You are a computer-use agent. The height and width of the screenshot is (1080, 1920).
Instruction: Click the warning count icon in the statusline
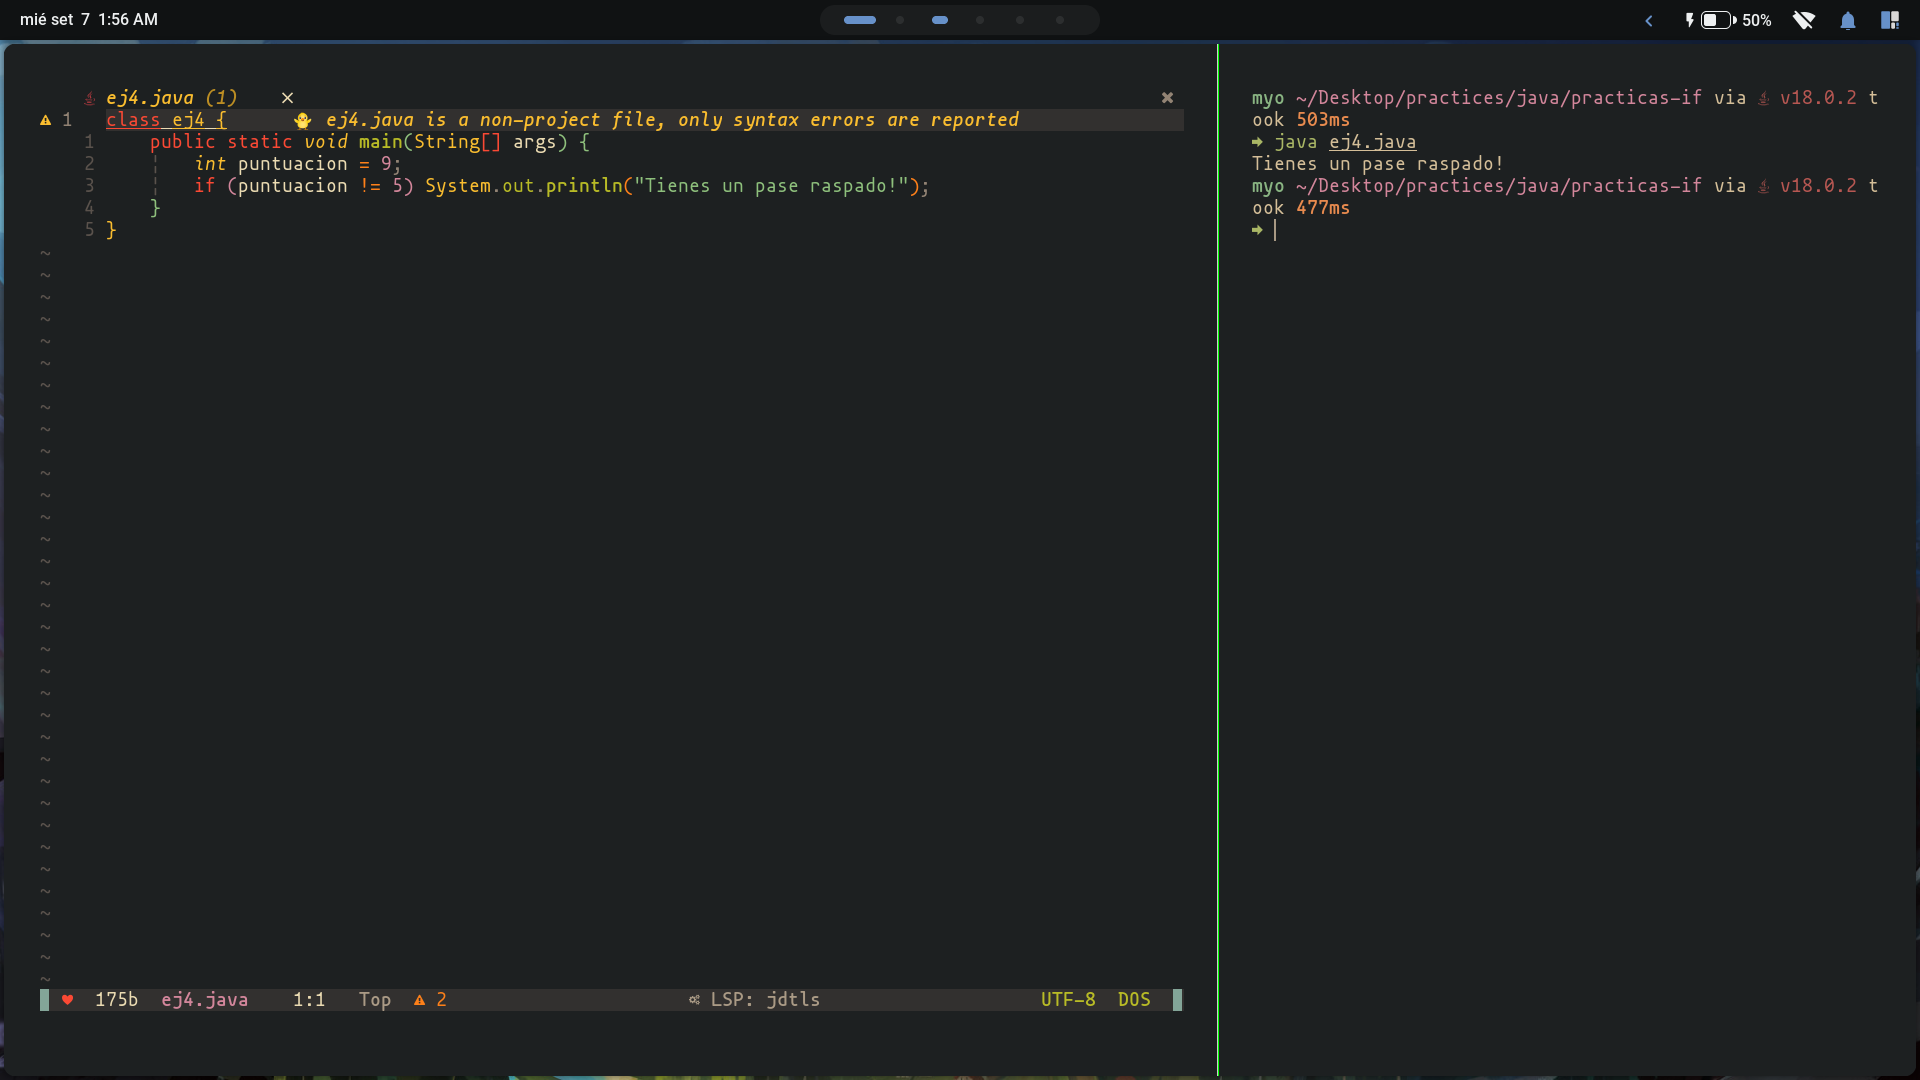(x=420, y=1000)
